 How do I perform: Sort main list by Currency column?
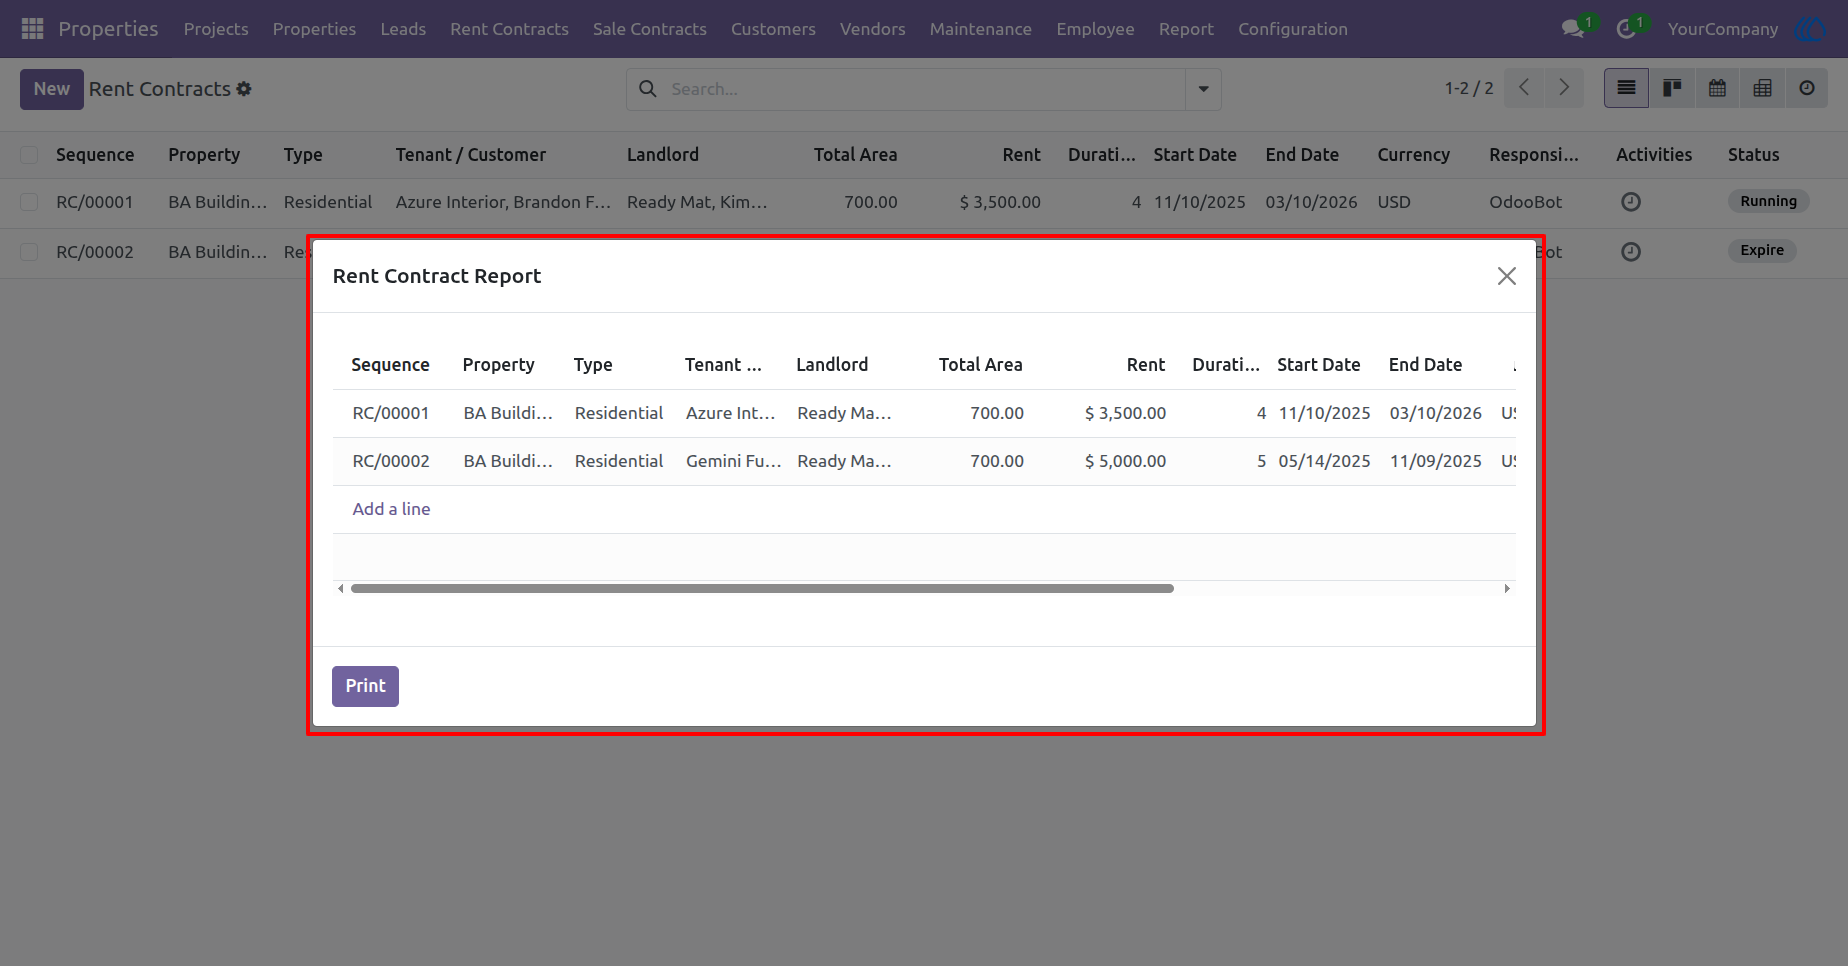click(1413, 155)
